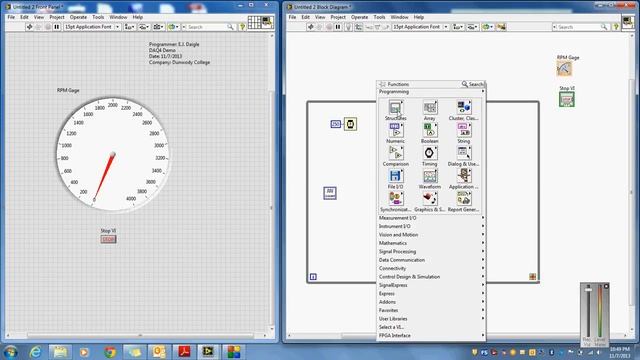
Task: Open Front Panel font dropdown
Action: [x=92, y=27]
